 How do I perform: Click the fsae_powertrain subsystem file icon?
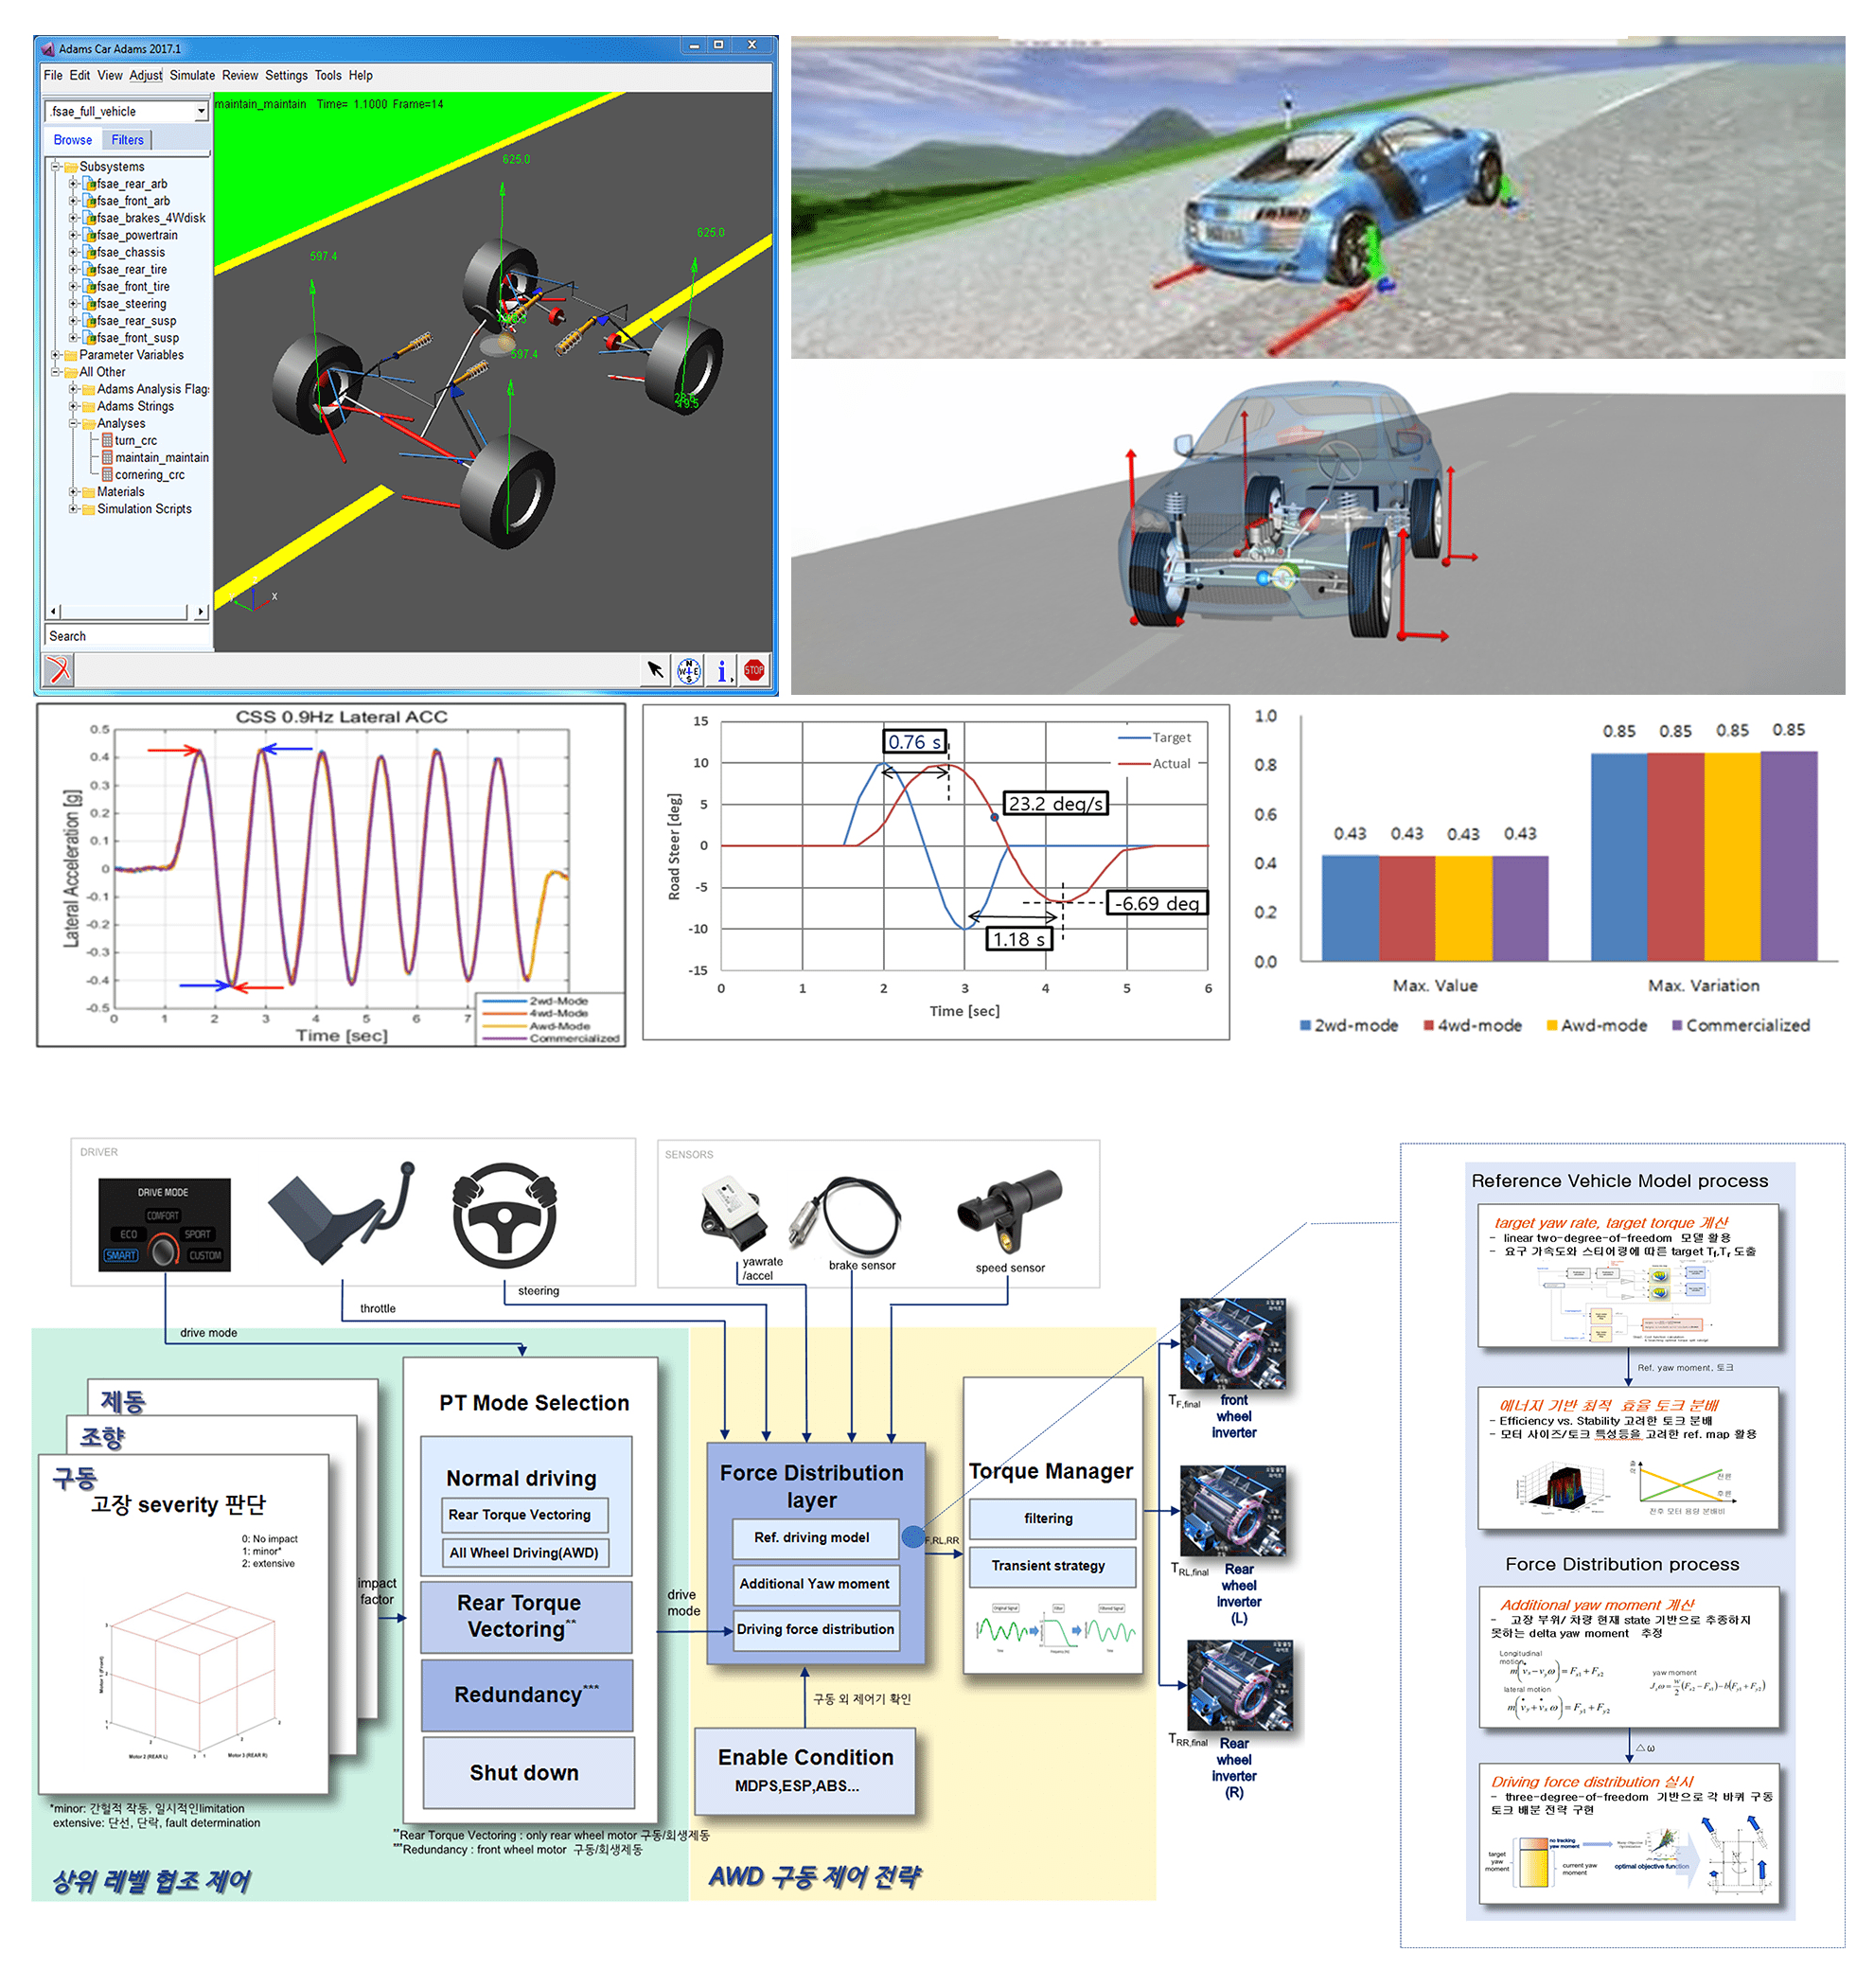[90, 236]
